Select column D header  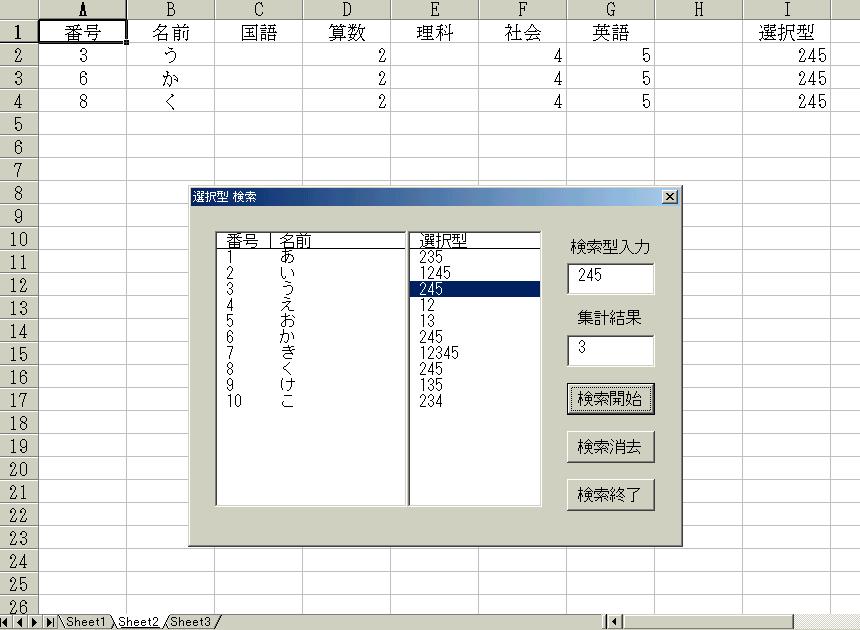tap(346, 9)
